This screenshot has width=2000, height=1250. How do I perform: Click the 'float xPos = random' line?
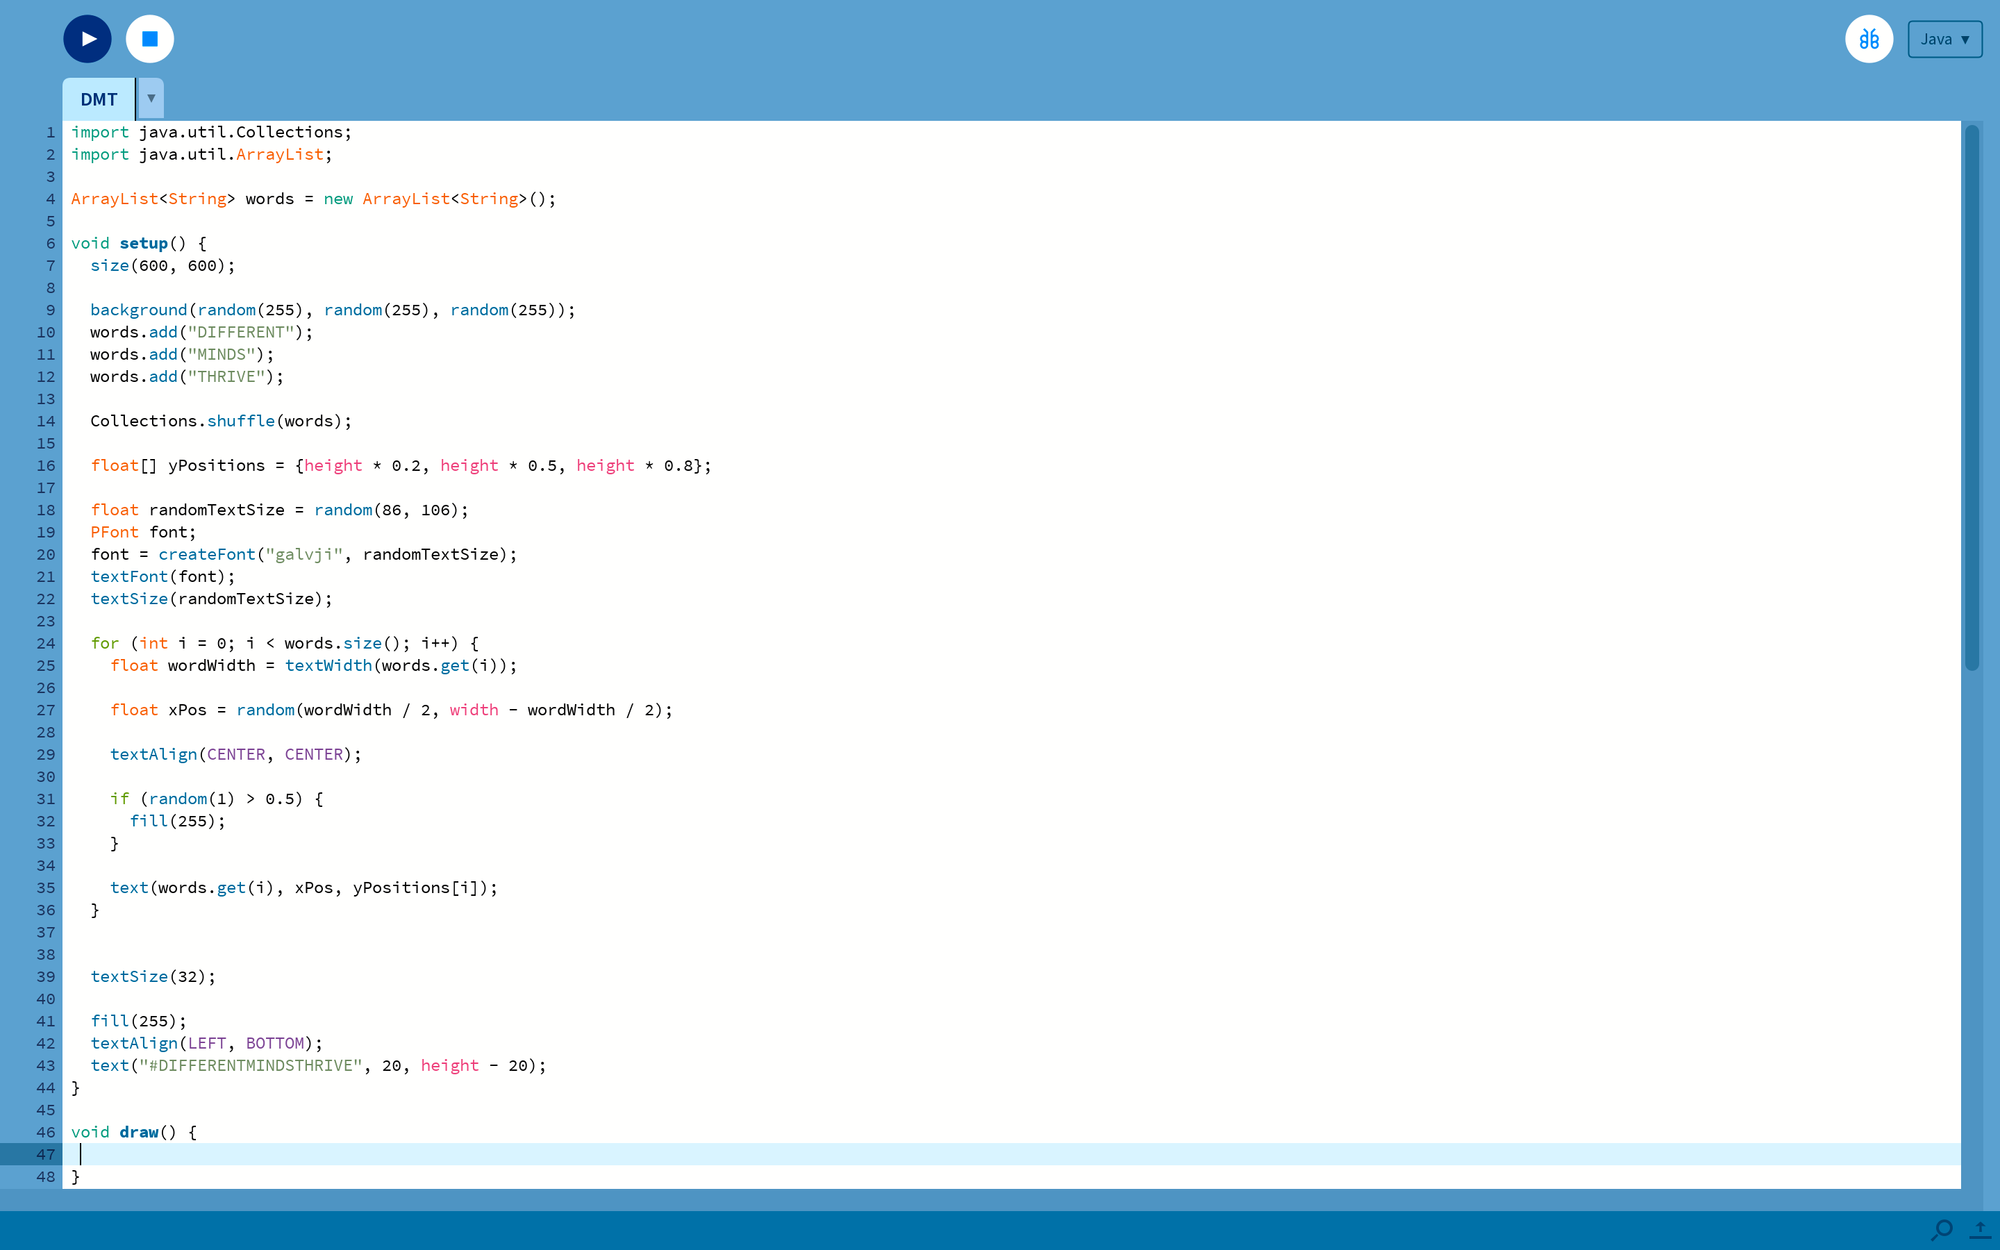pyautogui.click(x=391, y=710)
